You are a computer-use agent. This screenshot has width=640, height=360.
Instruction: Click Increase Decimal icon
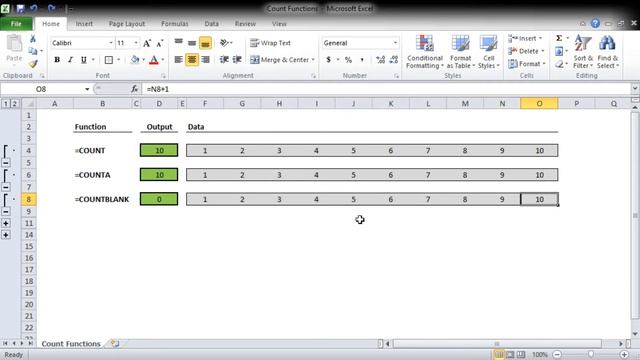pyautogui.click(x=380, y=60)
